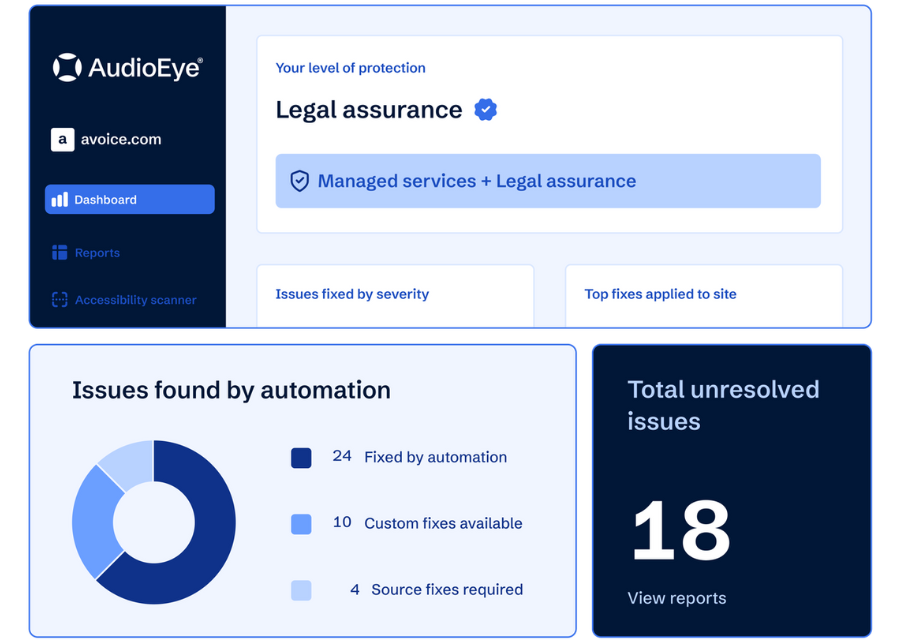This screenshot has width=900, height=640.
Task: Click the Dashboard bar chart icon
Action: click(60, 200)
